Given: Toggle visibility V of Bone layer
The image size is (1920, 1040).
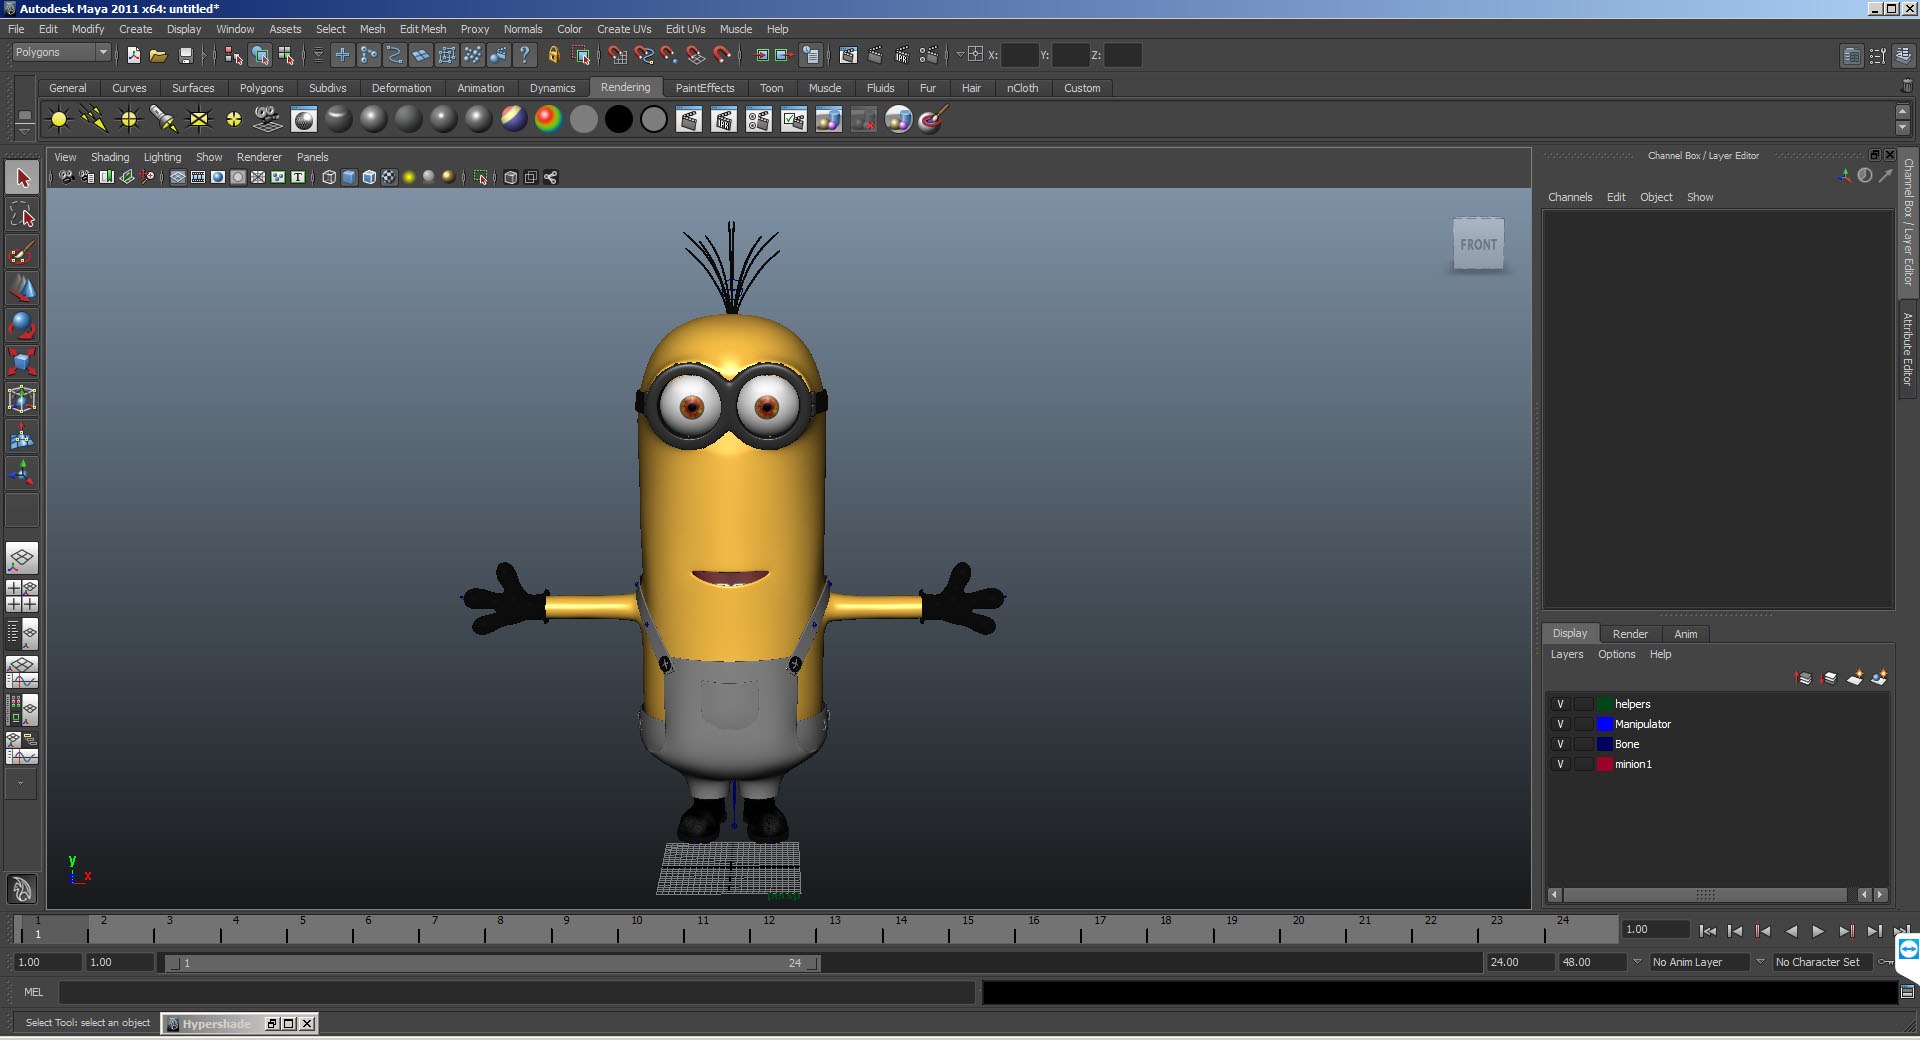Looking at the screenshot, I should click(1560, 744).
